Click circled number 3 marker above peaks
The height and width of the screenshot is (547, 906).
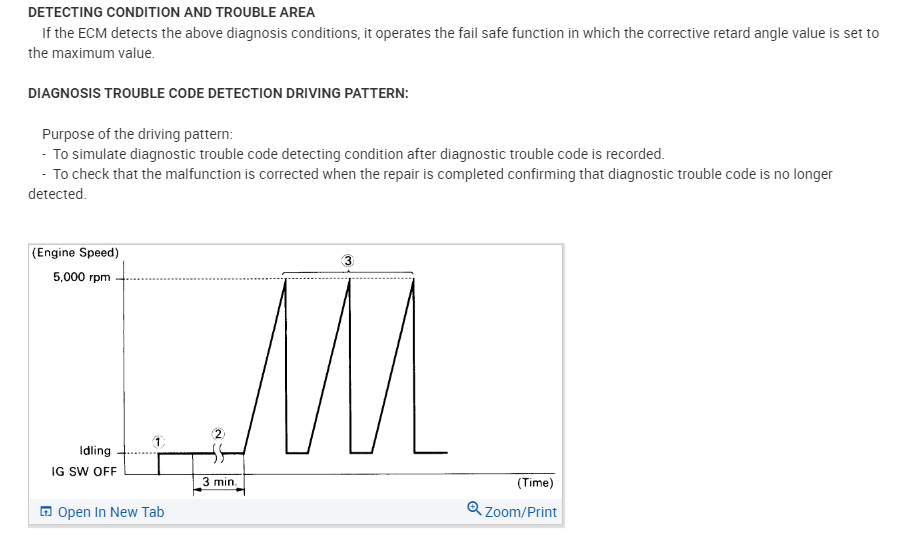pos(347,261)
